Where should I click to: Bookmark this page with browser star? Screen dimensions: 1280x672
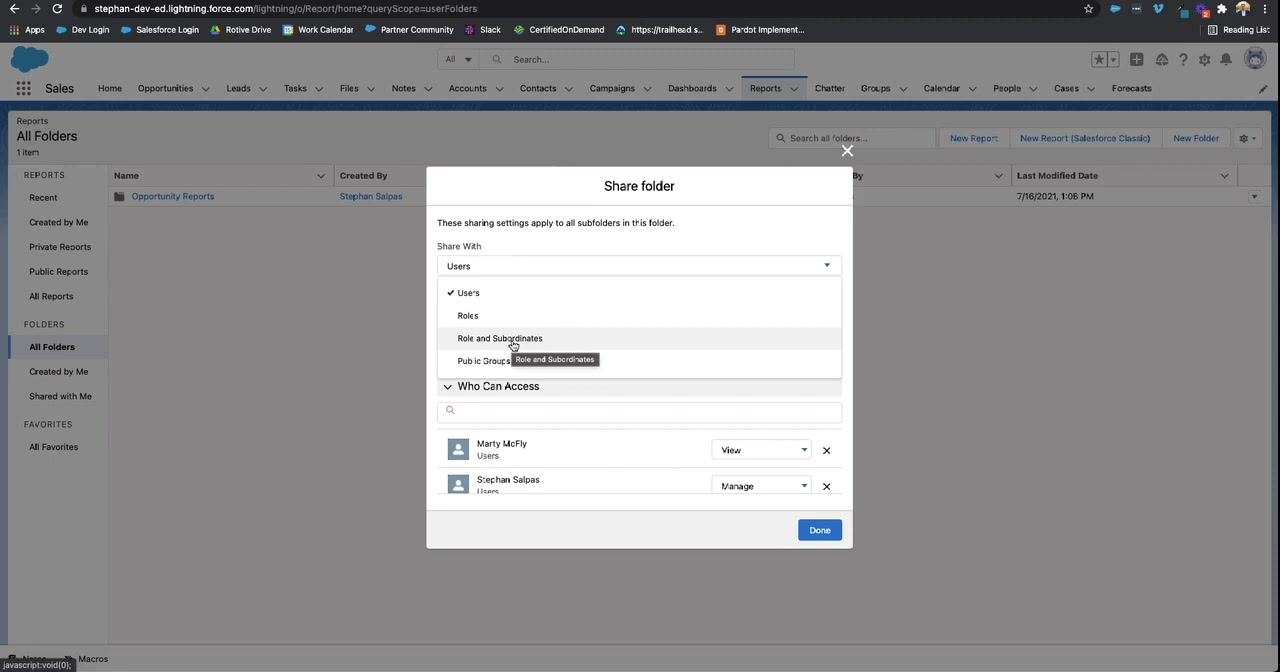click(1088, 9)
